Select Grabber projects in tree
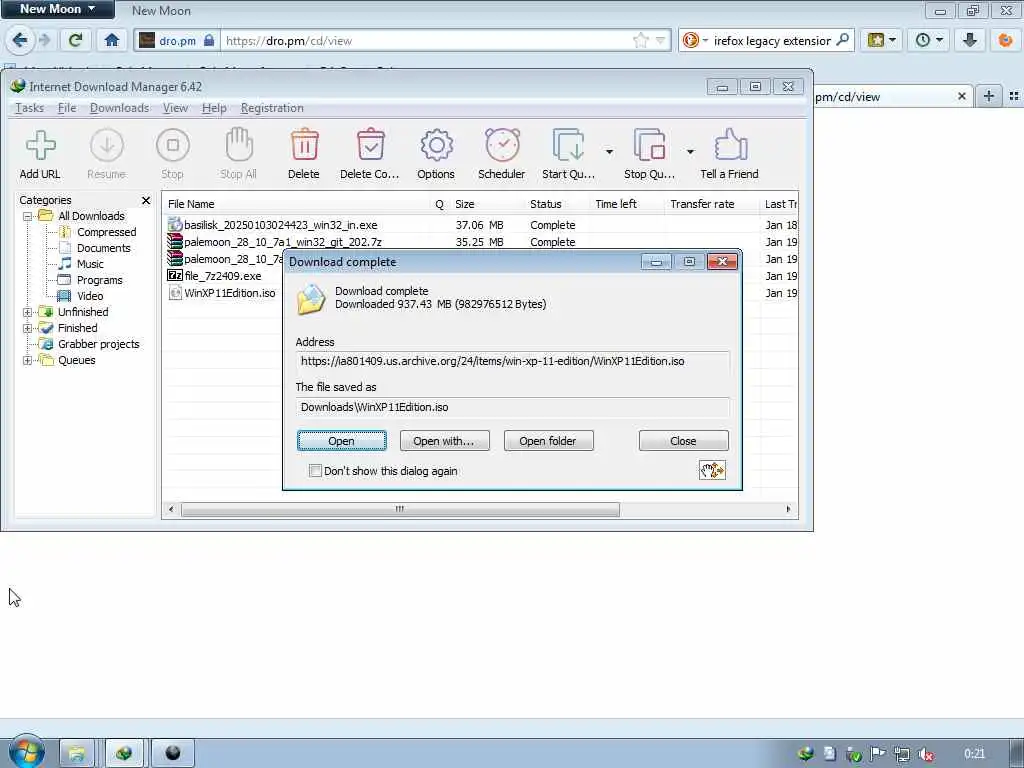Screen dimensions: 1024x768 pyautogui.click(x=98, y=344)
